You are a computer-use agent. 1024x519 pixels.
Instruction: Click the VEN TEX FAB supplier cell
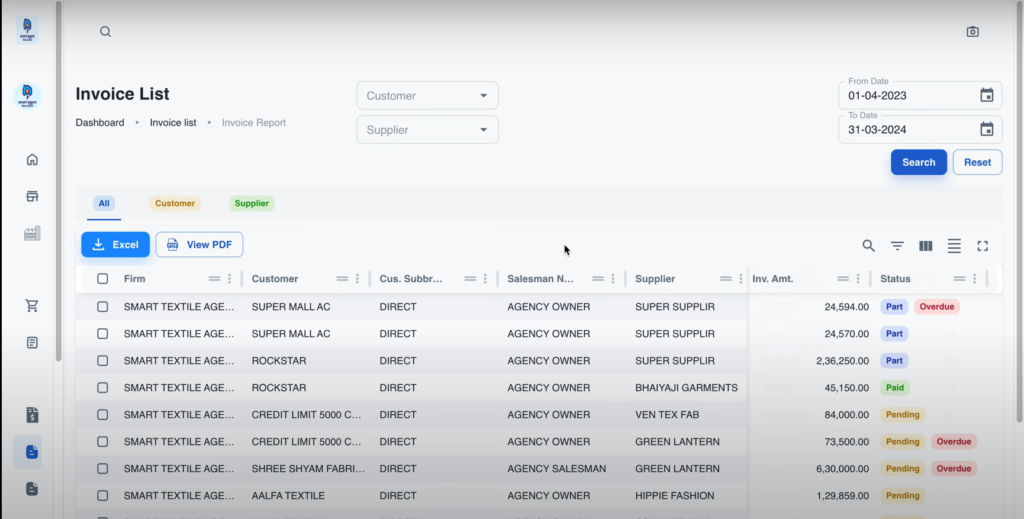point(667,415)
